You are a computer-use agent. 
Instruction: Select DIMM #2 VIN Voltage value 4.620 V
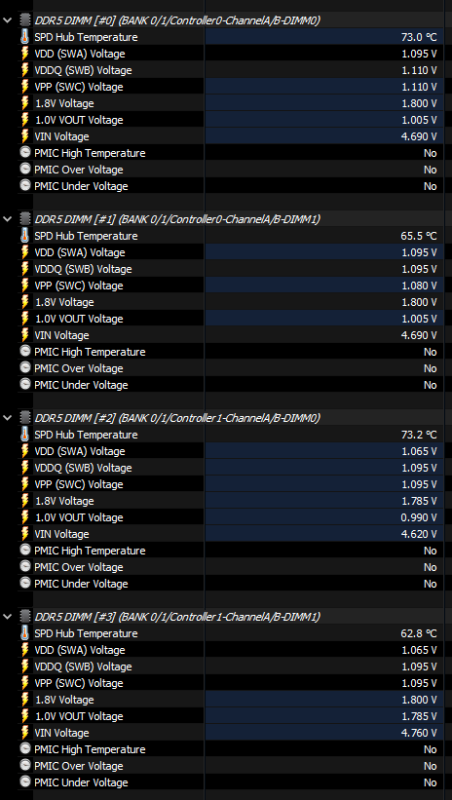pos(419,534)
